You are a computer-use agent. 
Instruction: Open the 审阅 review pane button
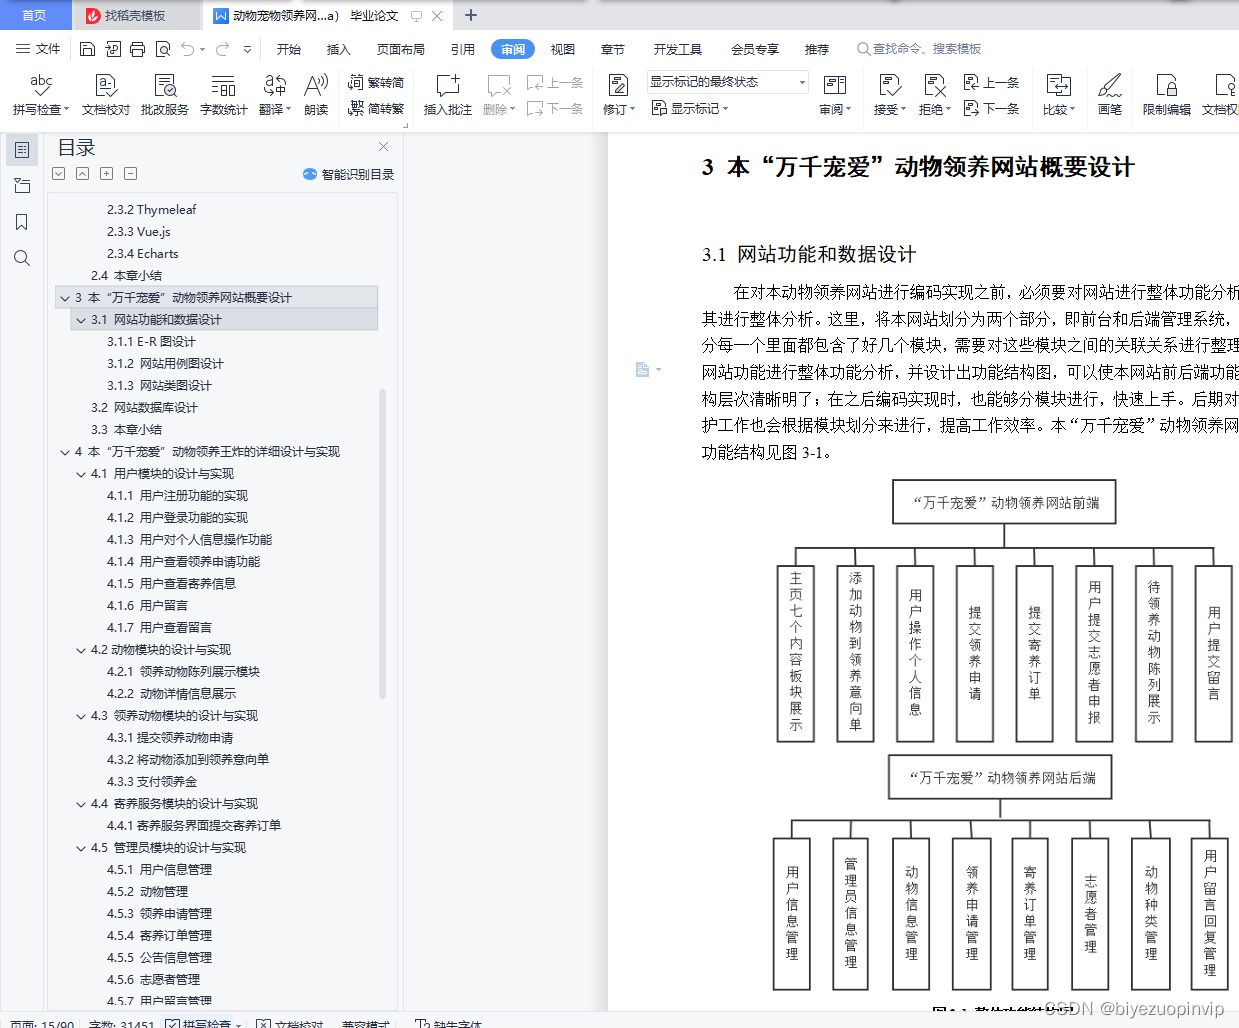[x=835, y=95]
